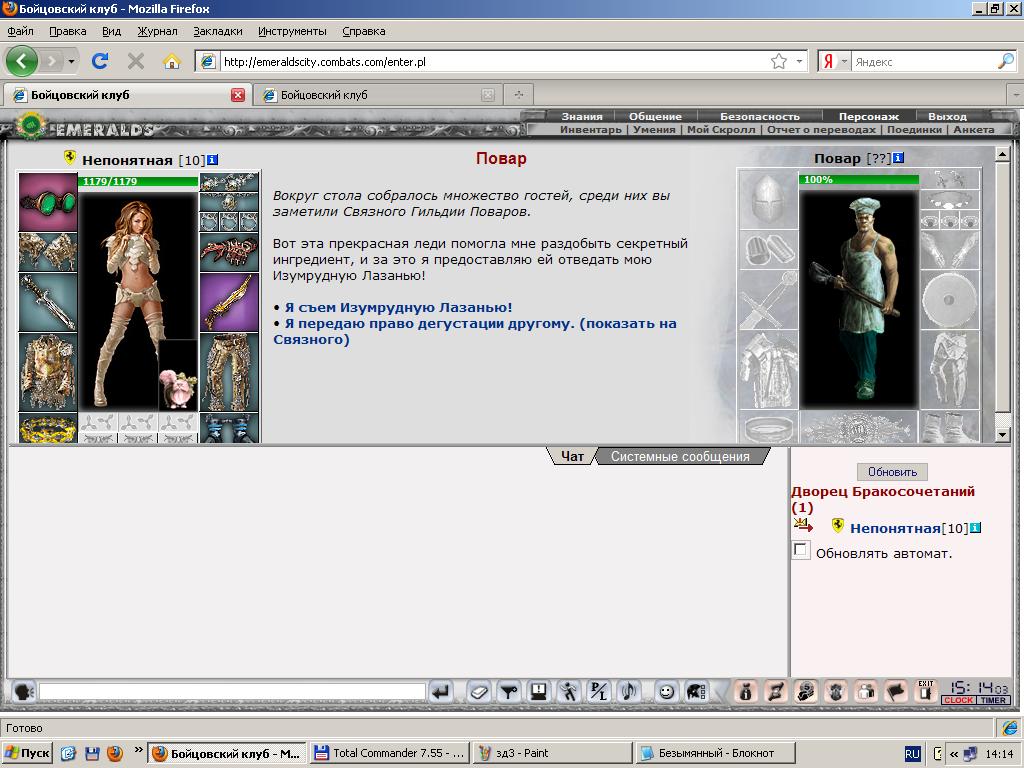The height and width of the screenshot is (768, 1024).
Task: Toggle the sound ear icon
Action: (x=629, y=691)
